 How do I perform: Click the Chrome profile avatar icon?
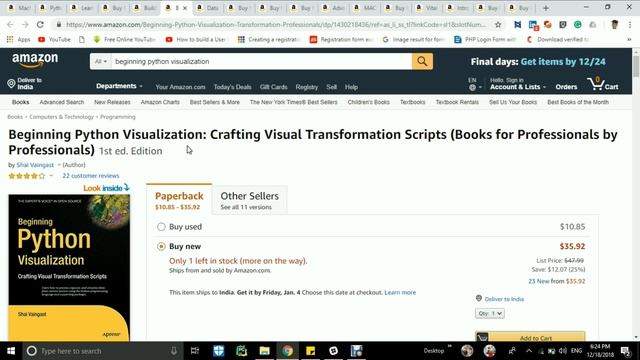tap(614, 24)
